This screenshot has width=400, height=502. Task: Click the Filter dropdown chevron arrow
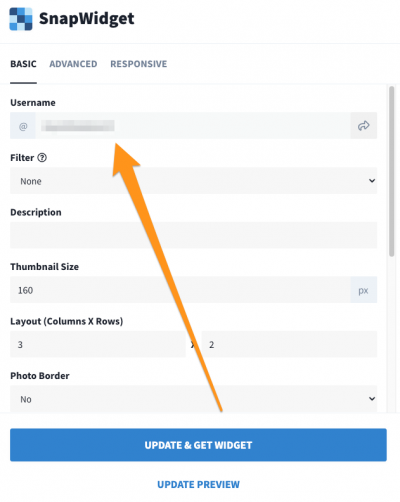point(372,181)
